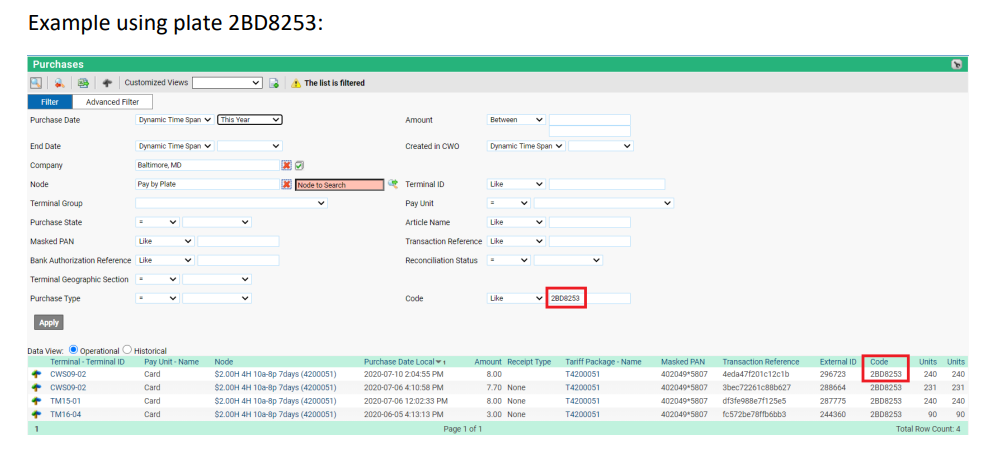The height and width of the screenshot is (451, 1004).
Task: Sort by Transaction Reference column header
Action: click(761, 362)
